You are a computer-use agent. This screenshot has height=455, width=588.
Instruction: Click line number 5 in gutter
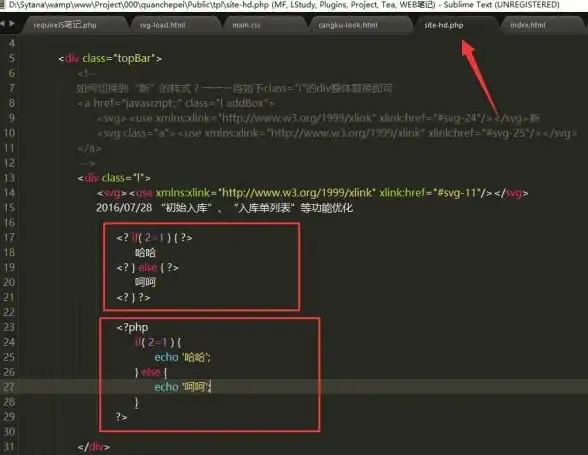tap(12, 58)
